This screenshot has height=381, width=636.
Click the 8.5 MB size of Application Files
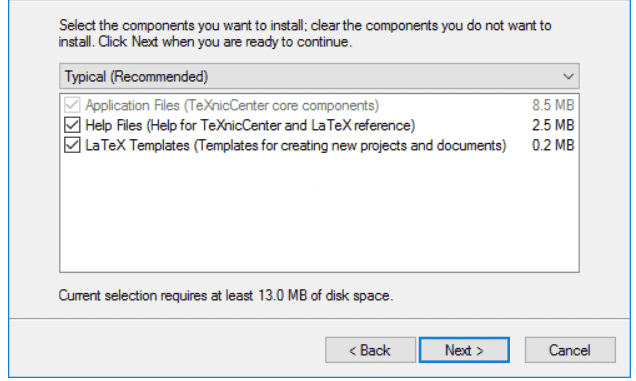553,105
